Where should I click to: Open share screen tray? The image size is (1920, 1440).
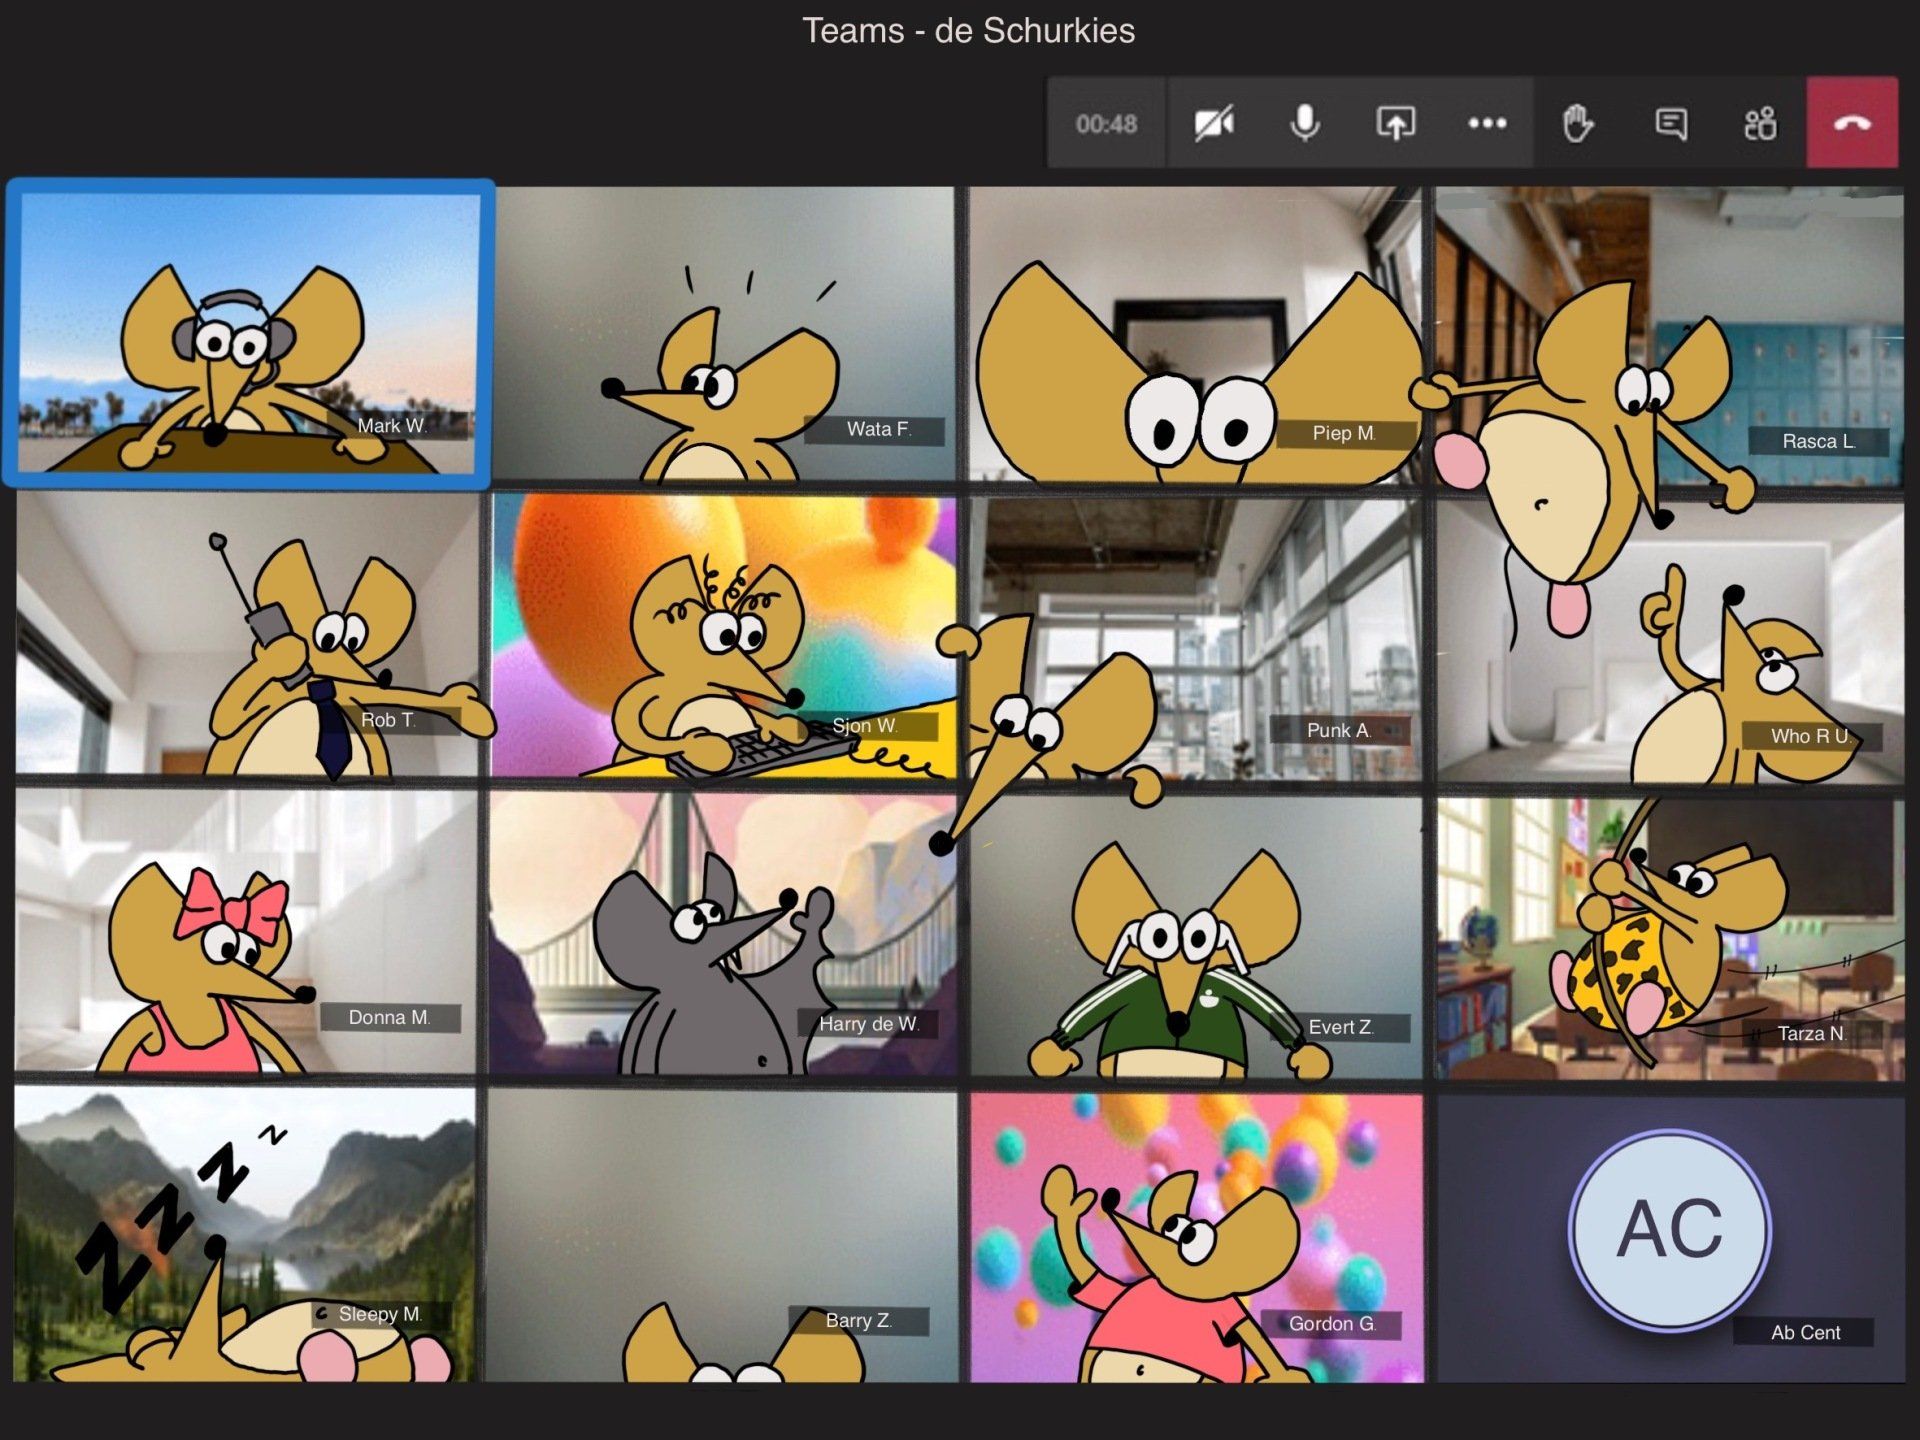pyautogui.click(x=1395, y=124)
